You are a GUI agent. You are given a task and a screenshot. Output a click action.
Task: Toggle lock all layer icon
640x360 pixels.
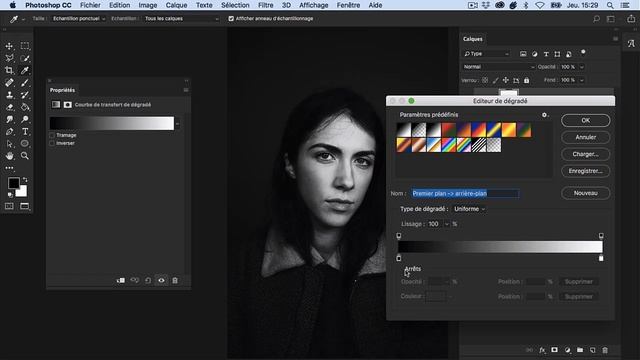pos(527,80)
